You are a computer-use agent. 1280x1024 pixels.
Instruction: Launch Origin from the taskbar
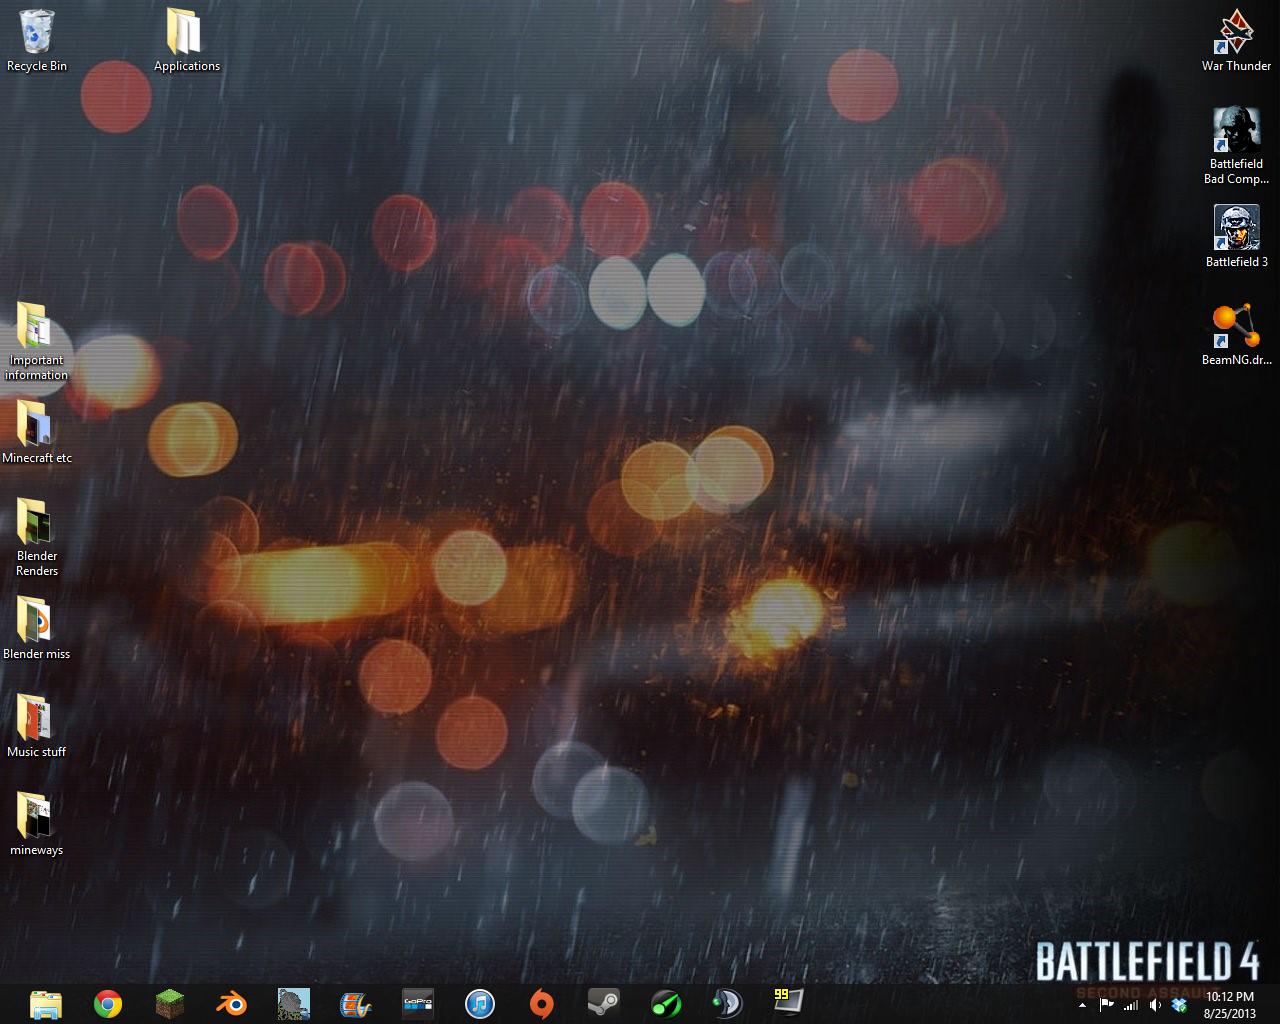coord(542,1003)
